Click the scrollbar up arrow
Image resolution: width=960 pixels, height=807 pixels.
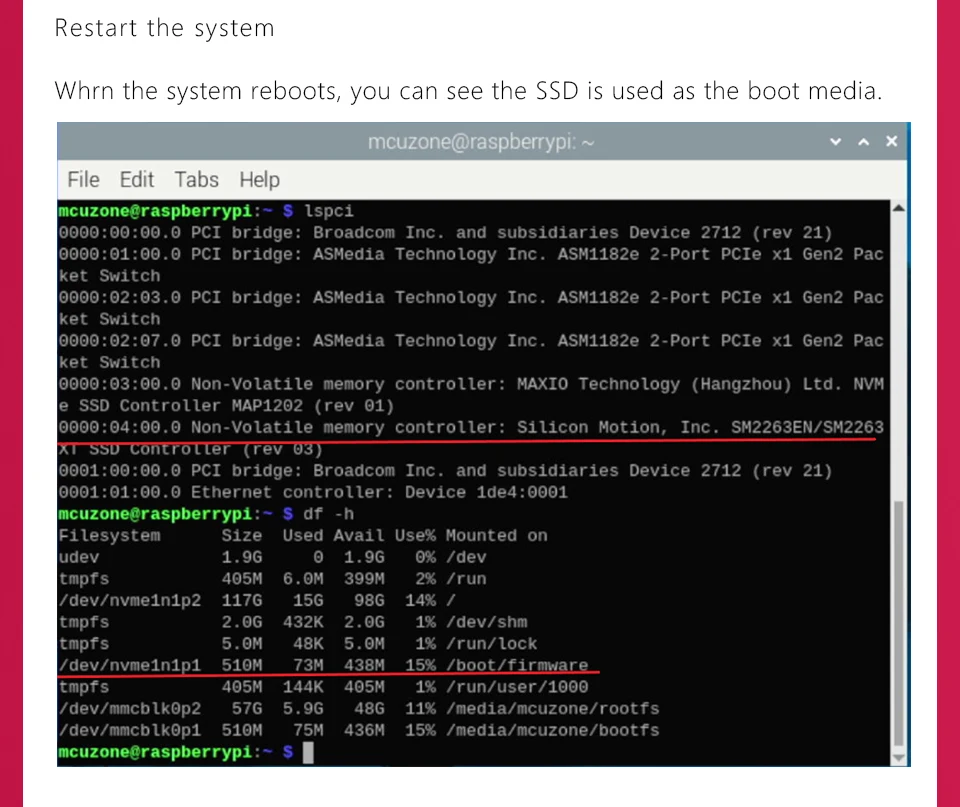897,209
